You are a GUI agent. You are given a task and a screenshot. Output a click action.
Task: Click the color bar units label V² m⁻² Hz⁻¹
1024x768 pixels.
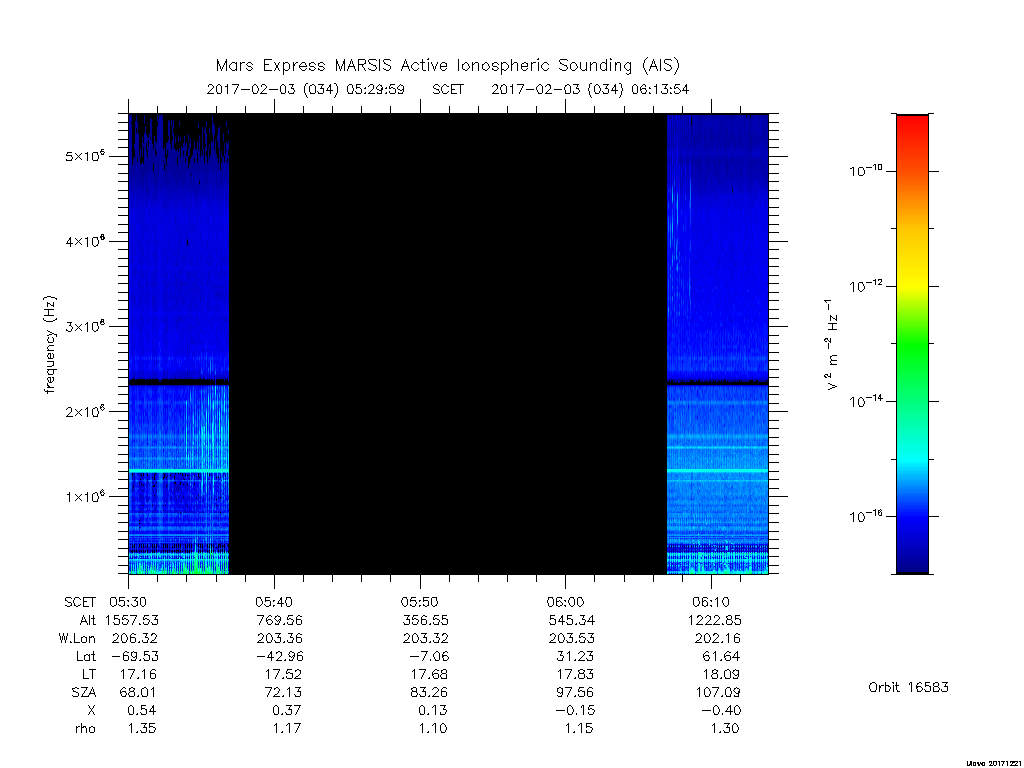click(831, 344)
